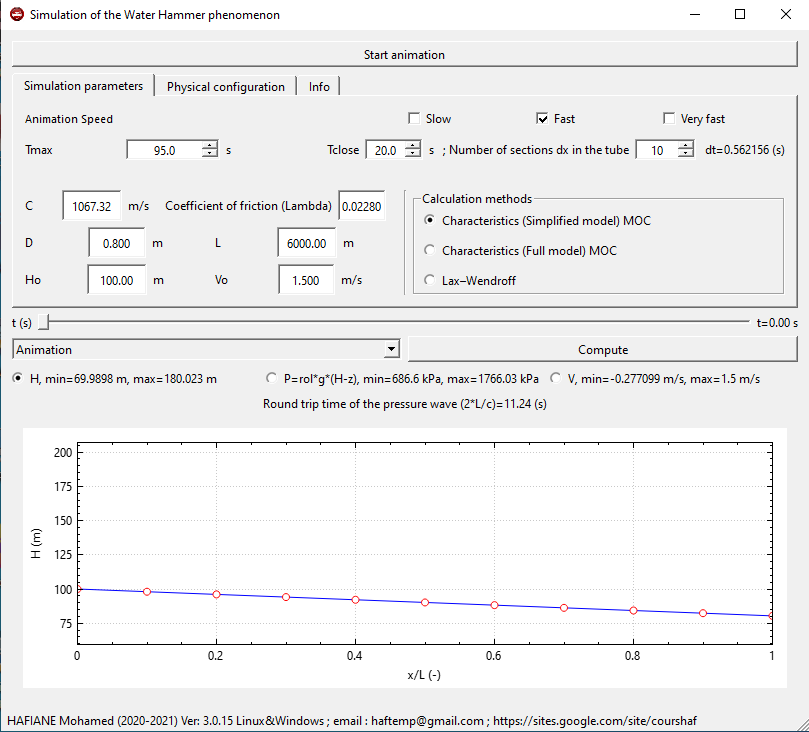Click the wave speed C input field
This screenshot has height=732, width=809.
click(89, 205)
